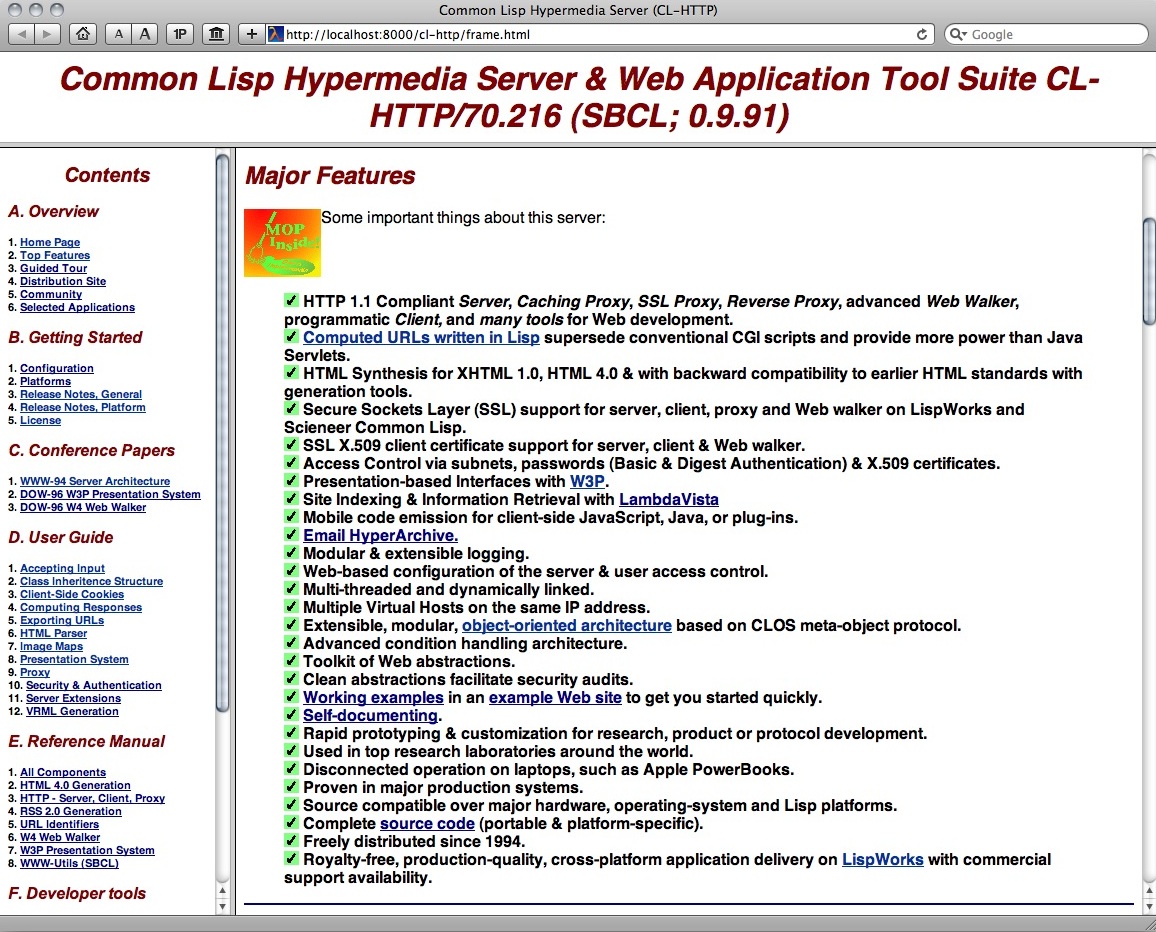1156x932 pixels.
Task: Open the Distribution Site link
Action: (x=63, y=281)
